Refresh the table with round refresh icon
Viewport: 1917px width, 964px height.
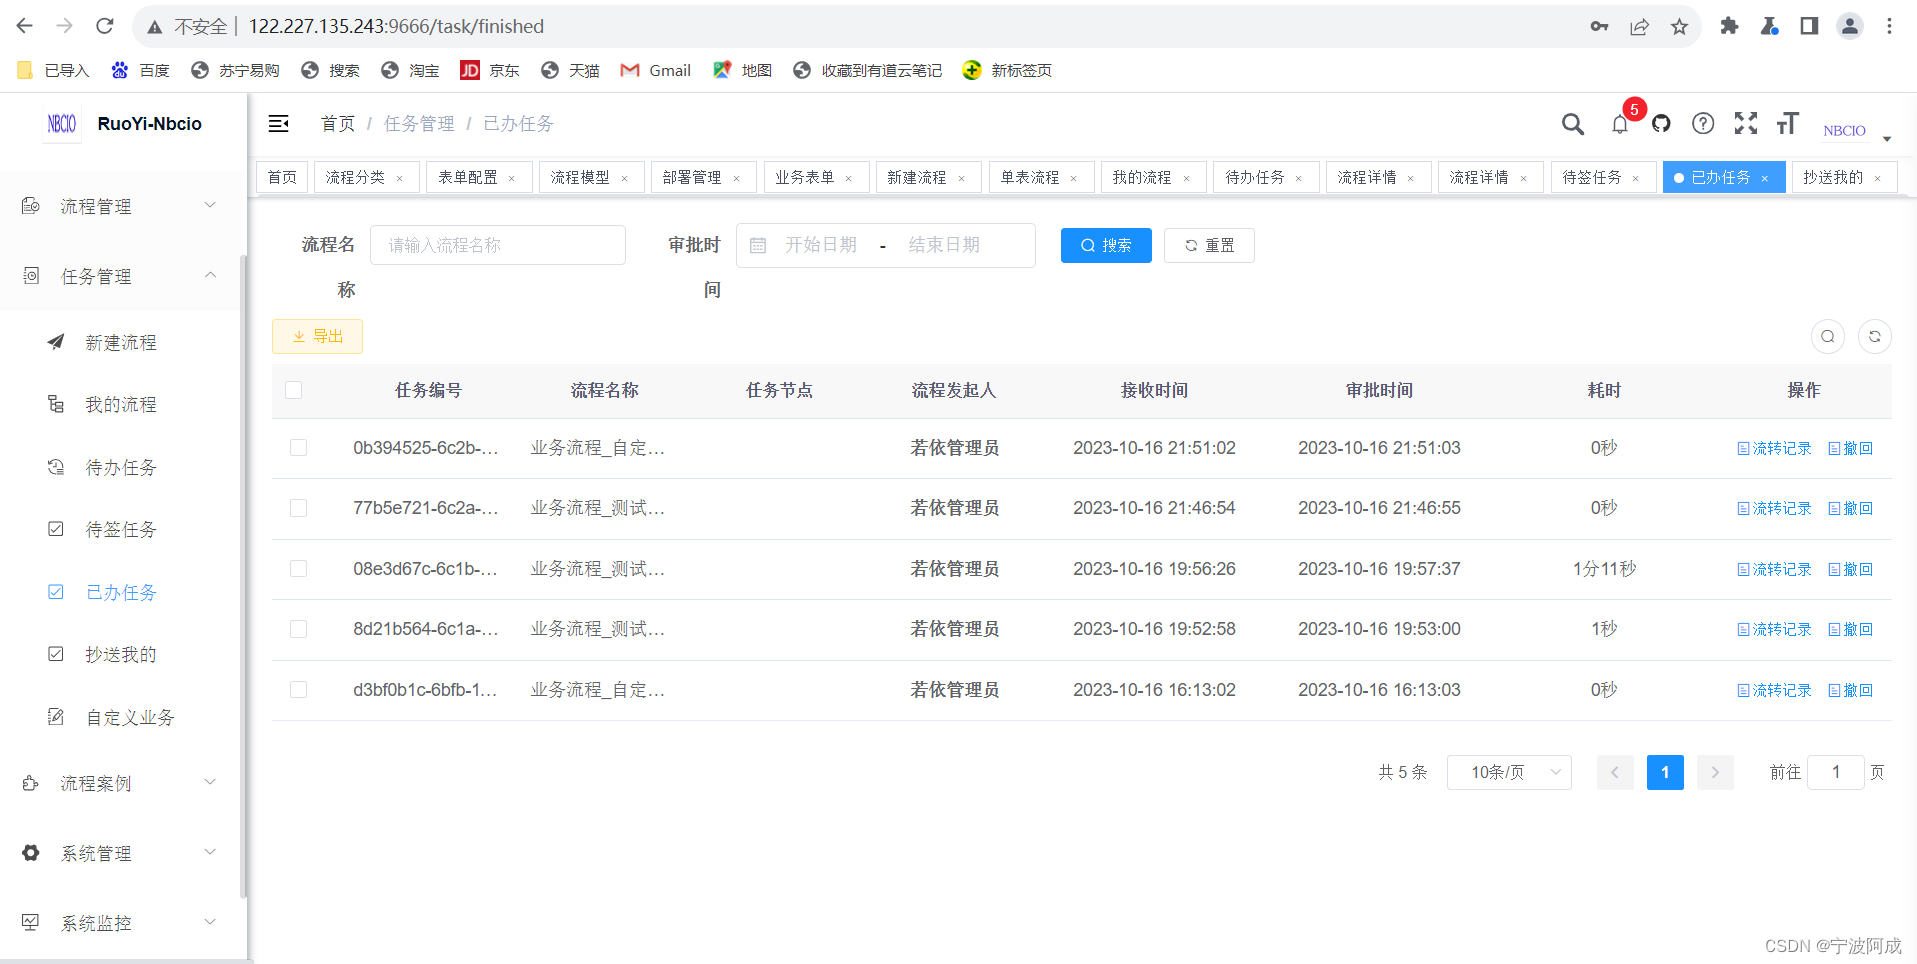click(1875, 336)
